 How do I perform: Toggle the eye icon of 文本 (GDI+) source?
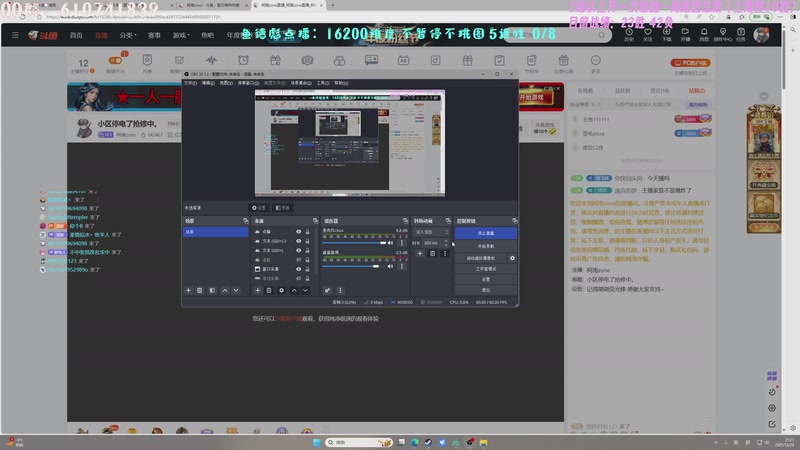(298, 251)
